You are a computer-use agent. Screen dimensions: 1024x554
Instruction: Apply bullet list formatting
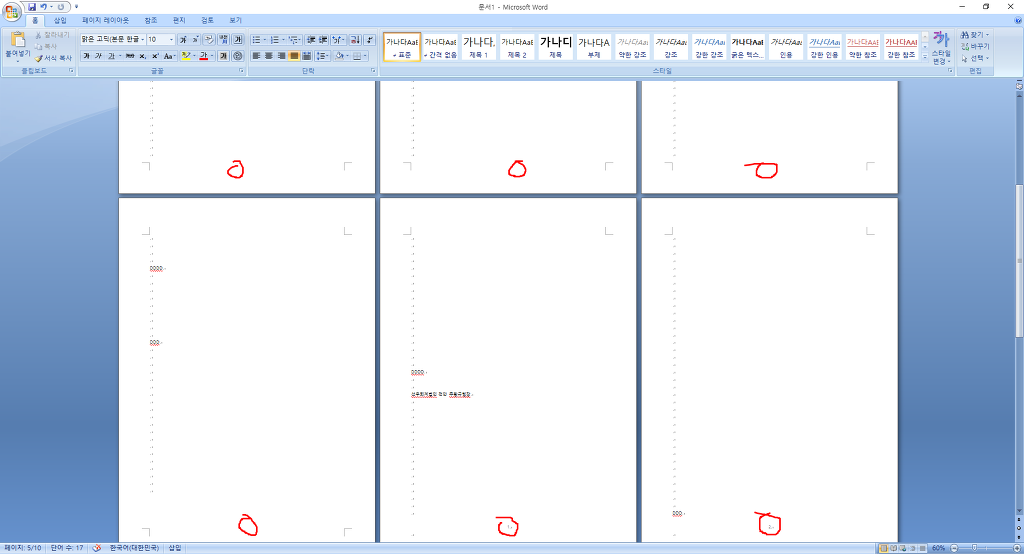tap(256, 40)
